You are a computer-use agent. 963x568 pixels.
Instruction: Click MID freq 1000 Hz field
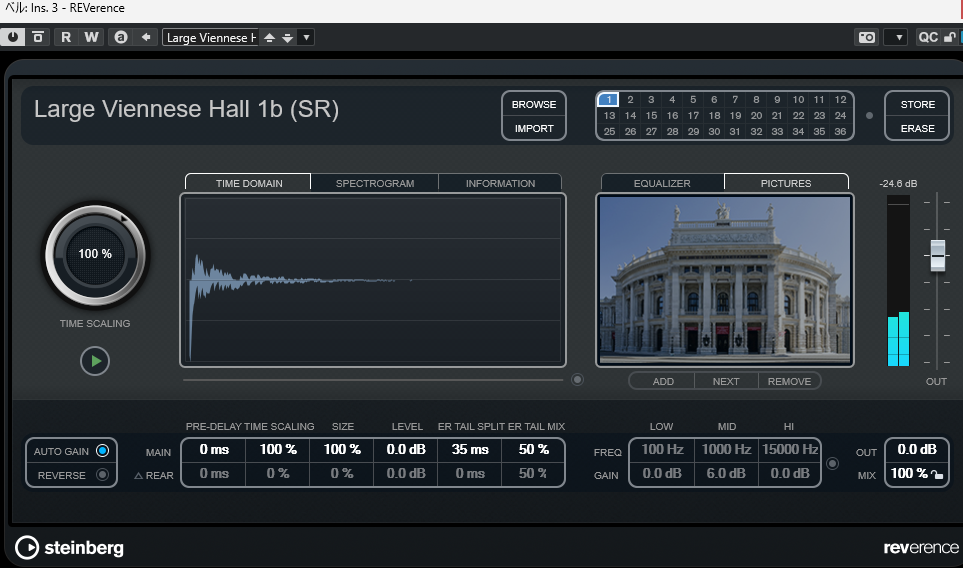pos(726,449)
